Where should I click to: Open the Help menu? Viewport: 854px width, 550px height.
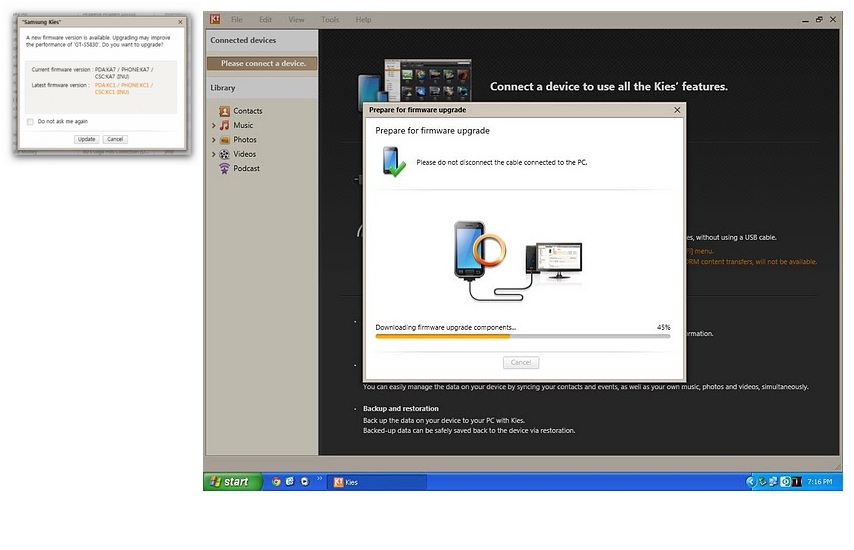tap(363, 20)
